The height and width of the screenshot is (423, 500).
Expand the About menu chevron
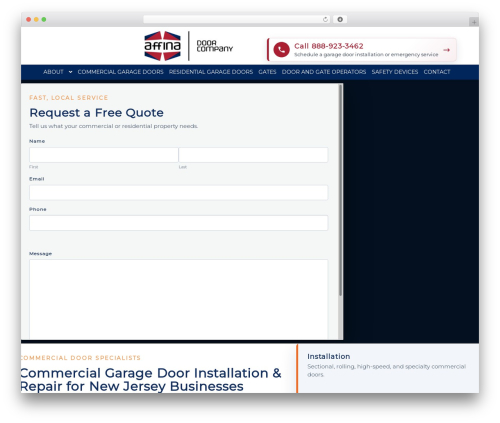[x=70, y=72]
